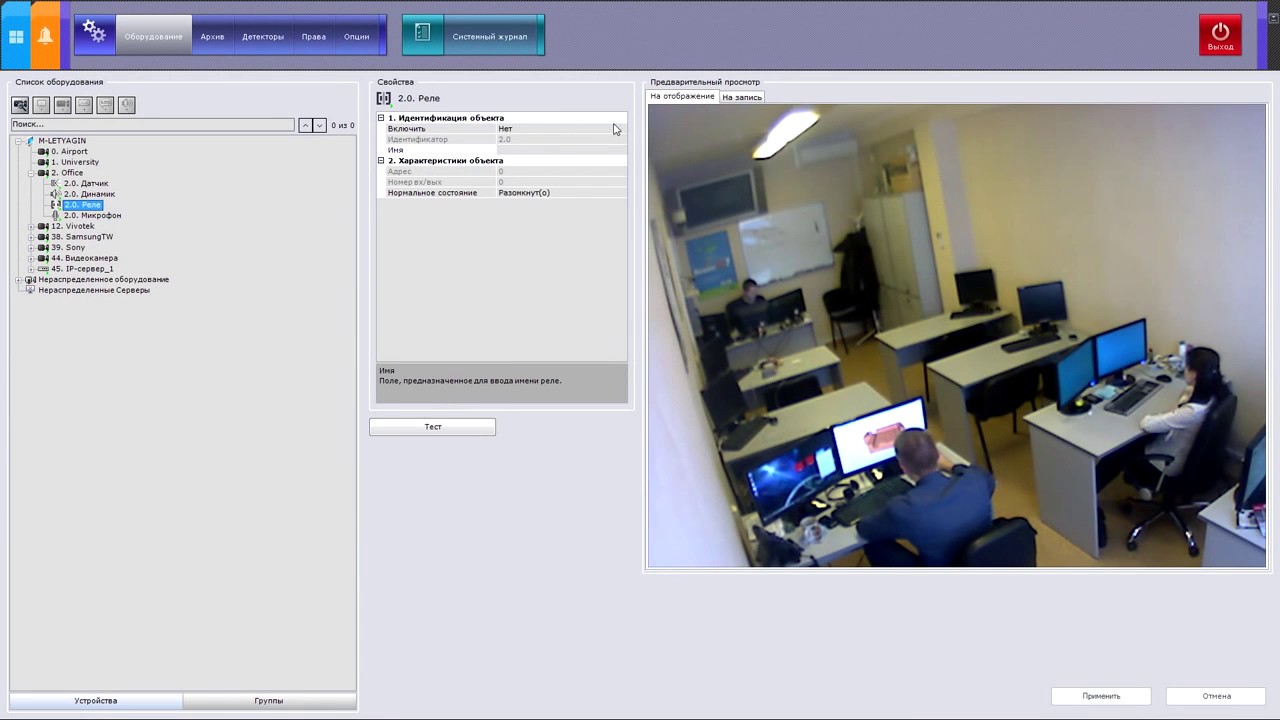Screen dimensions: 1280x720
Task: Click server icon beside M-LETYAGIN
Action: pyautogui.click(x=31, y=141)
